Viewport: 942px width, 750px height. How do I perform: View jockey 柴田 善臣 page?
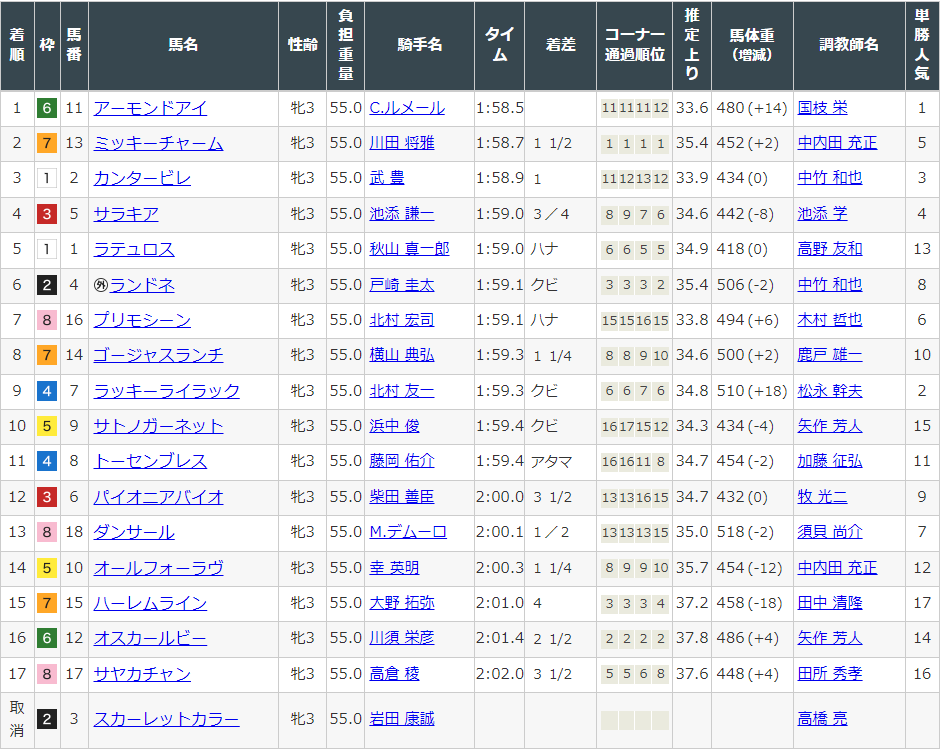coord(401,497)
